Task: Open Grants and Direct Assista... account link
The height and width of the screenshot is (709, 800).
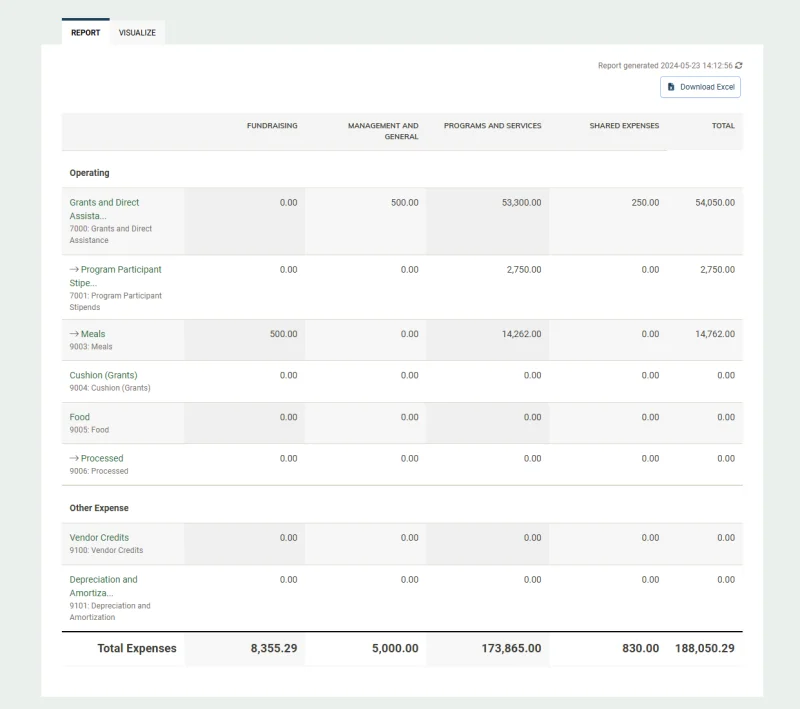Action: coord(104,209)
